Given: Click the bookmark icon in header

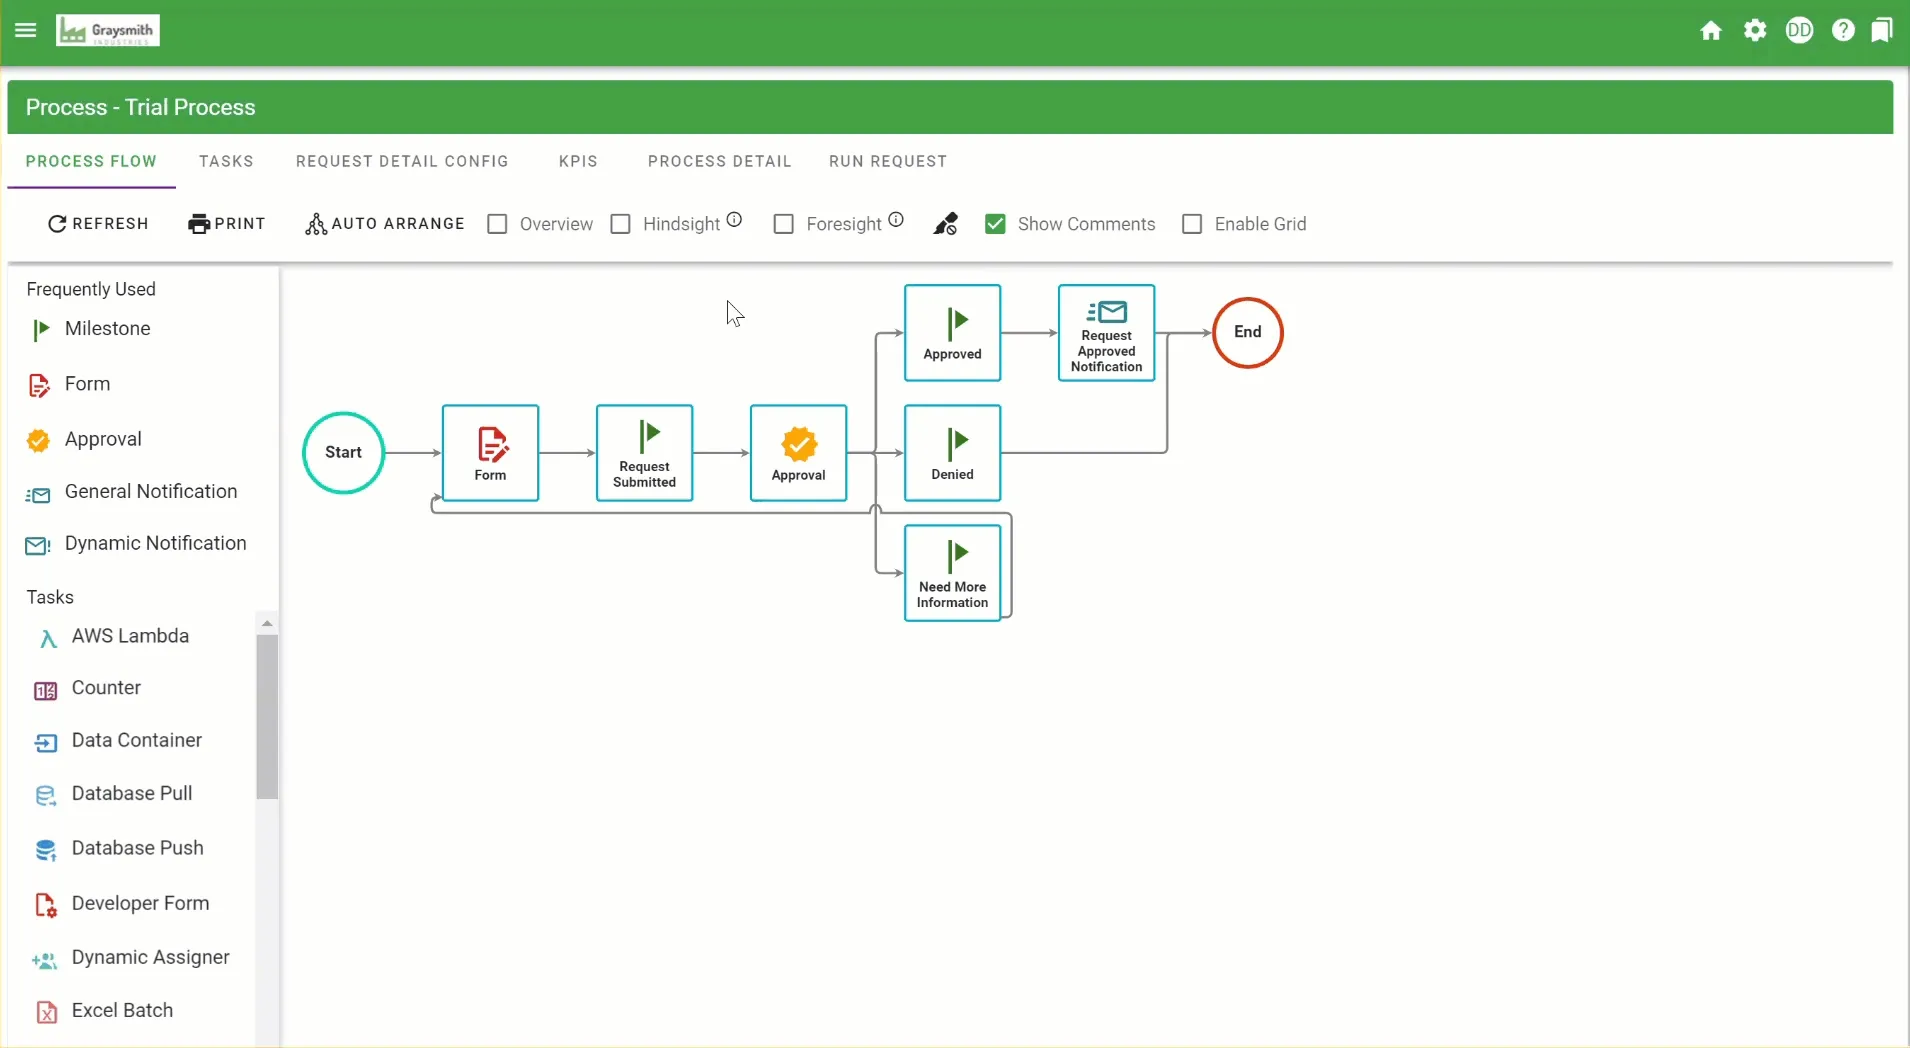Looking at the screenshot, I should 1881,31.
